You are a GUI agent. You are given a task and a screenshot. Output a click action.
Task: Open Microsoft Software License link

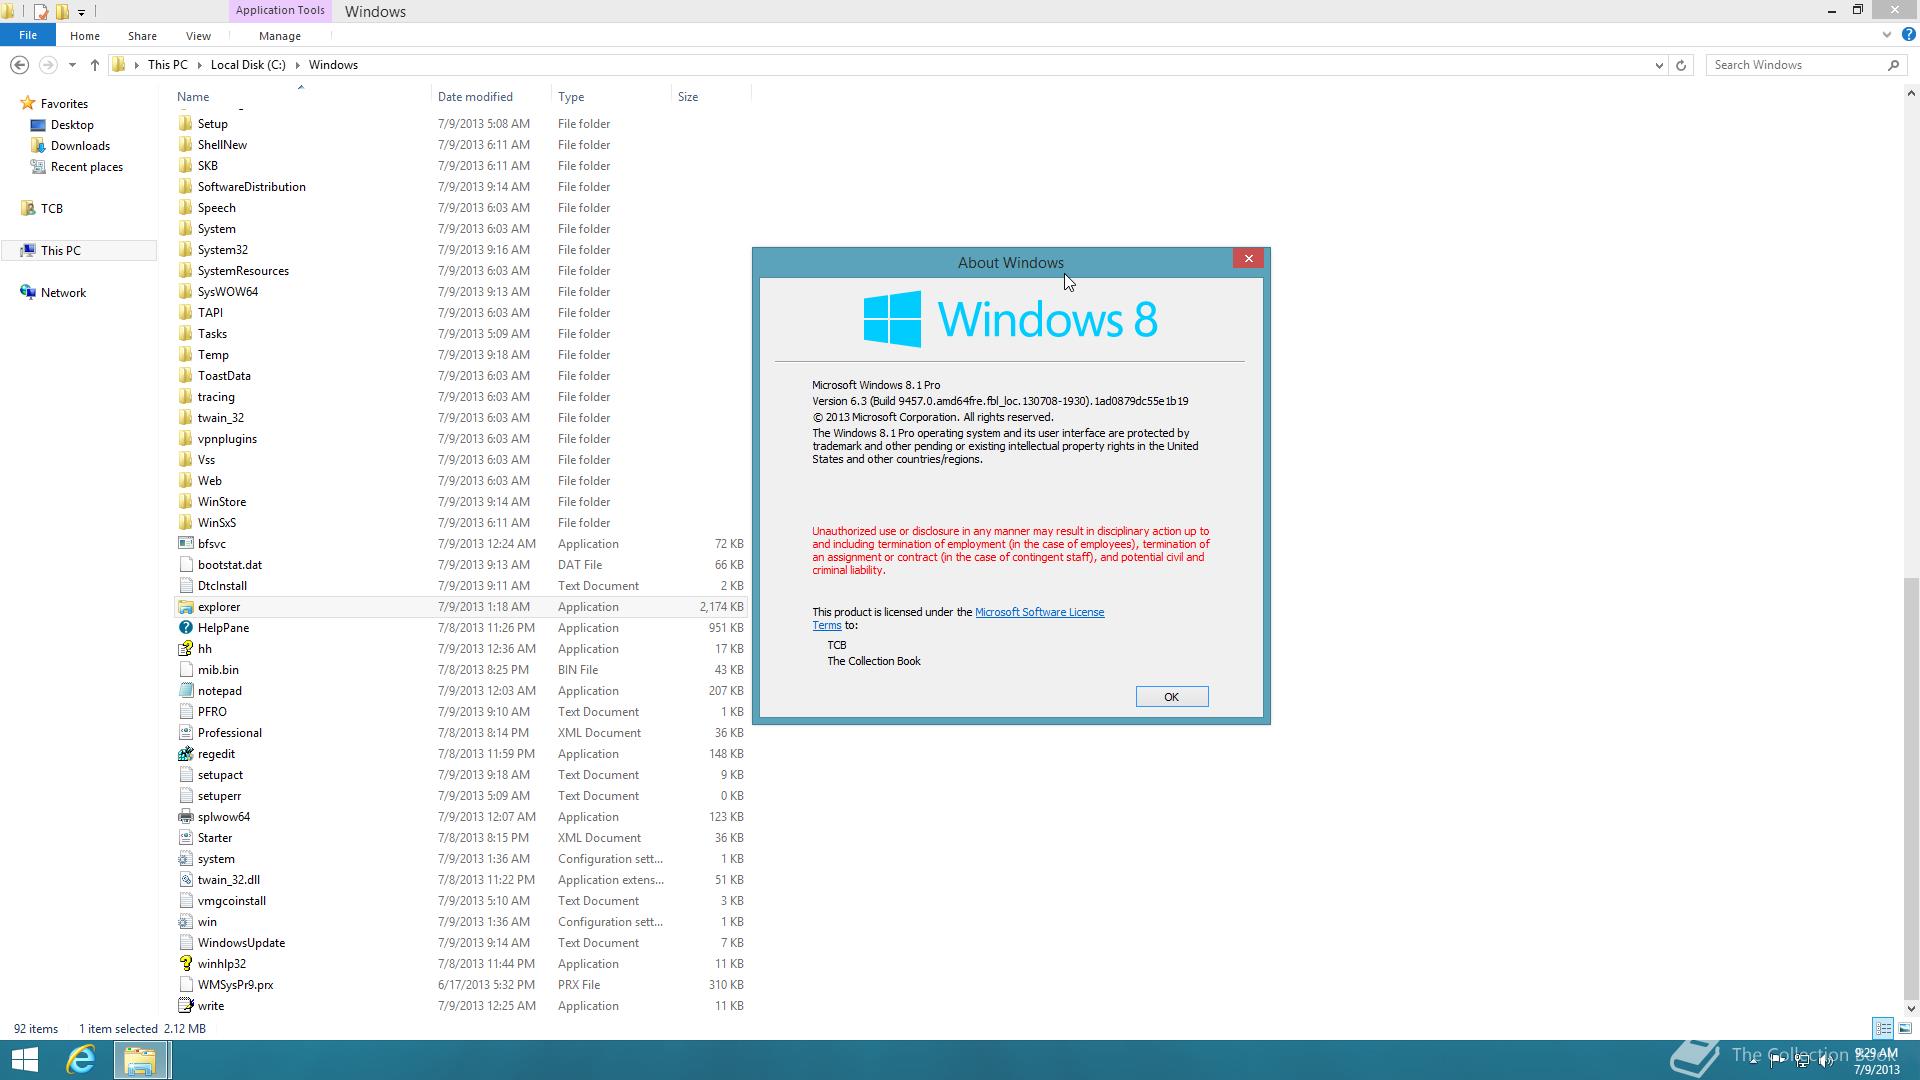1040,612
